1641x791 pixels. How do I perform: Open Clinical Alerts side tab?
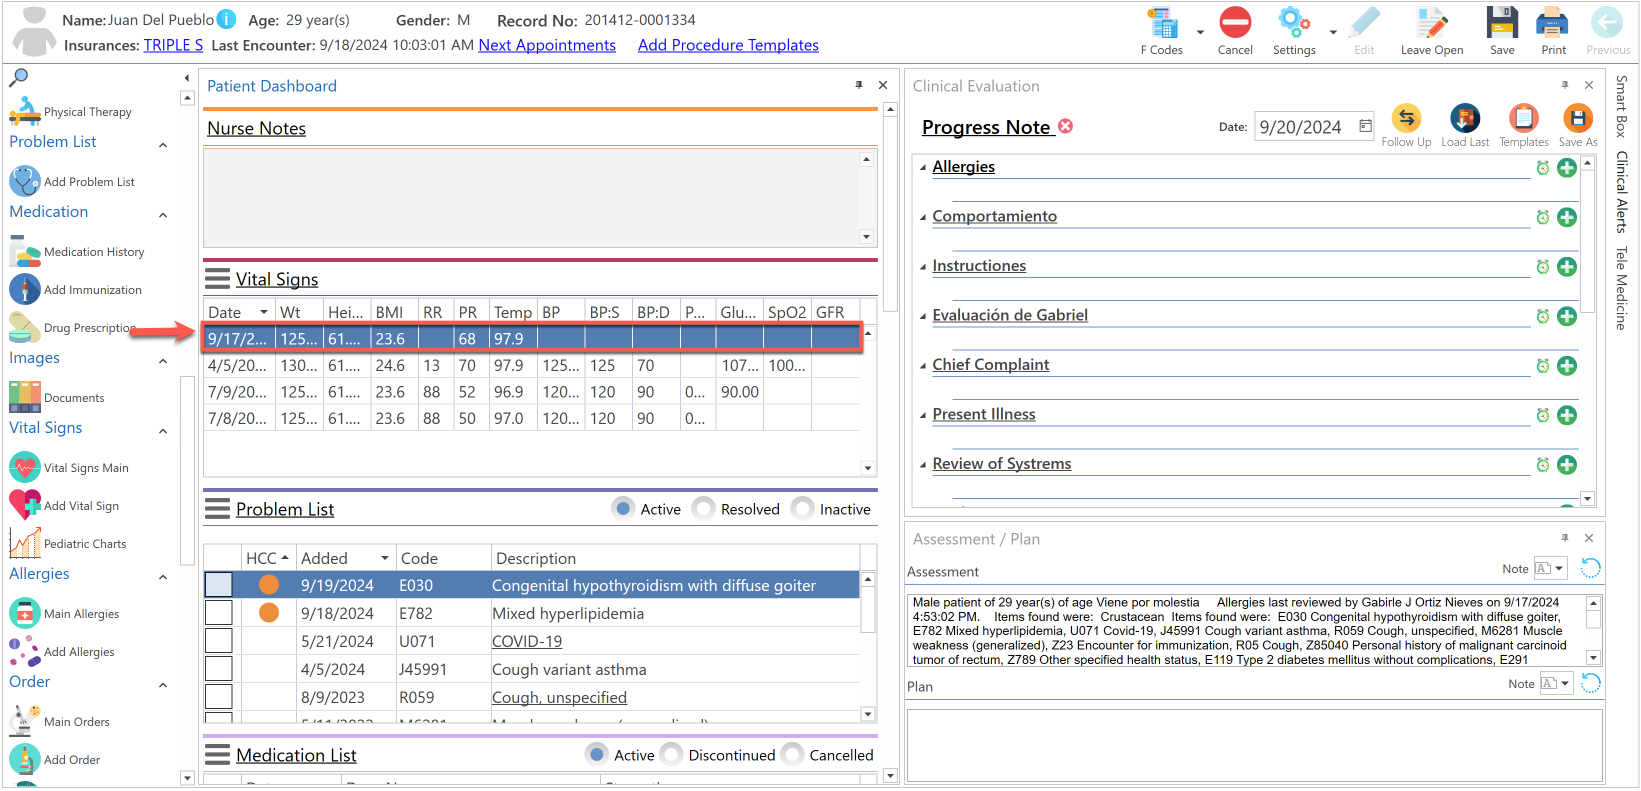(1621, 192)
